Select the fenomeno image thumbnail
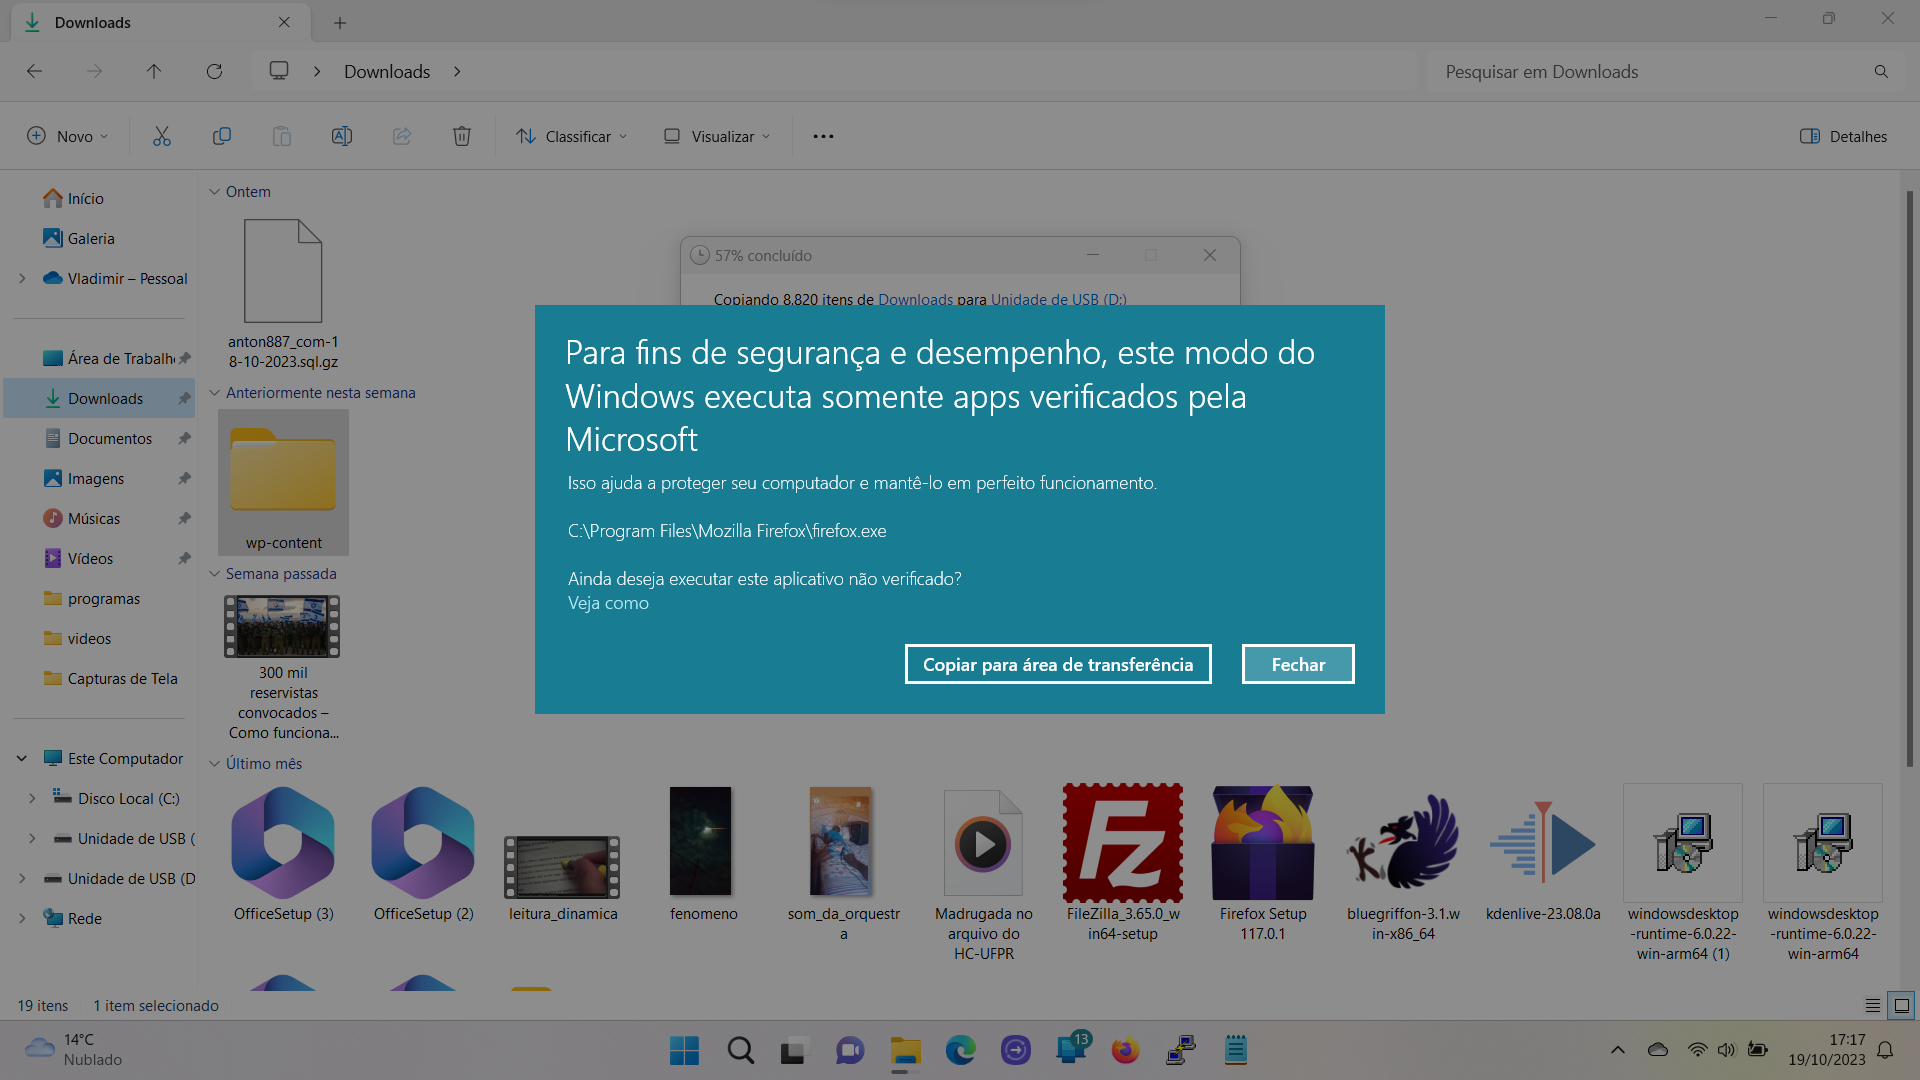 703,854
